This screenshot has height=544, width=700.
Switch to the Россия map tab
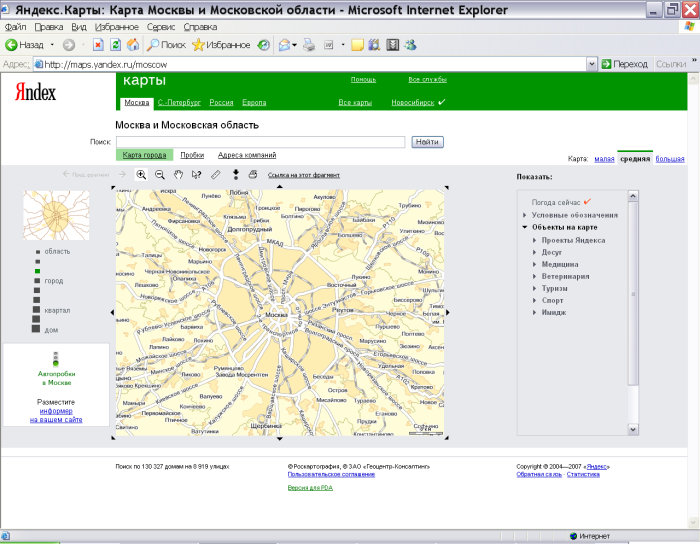click(x=221, y=103)
